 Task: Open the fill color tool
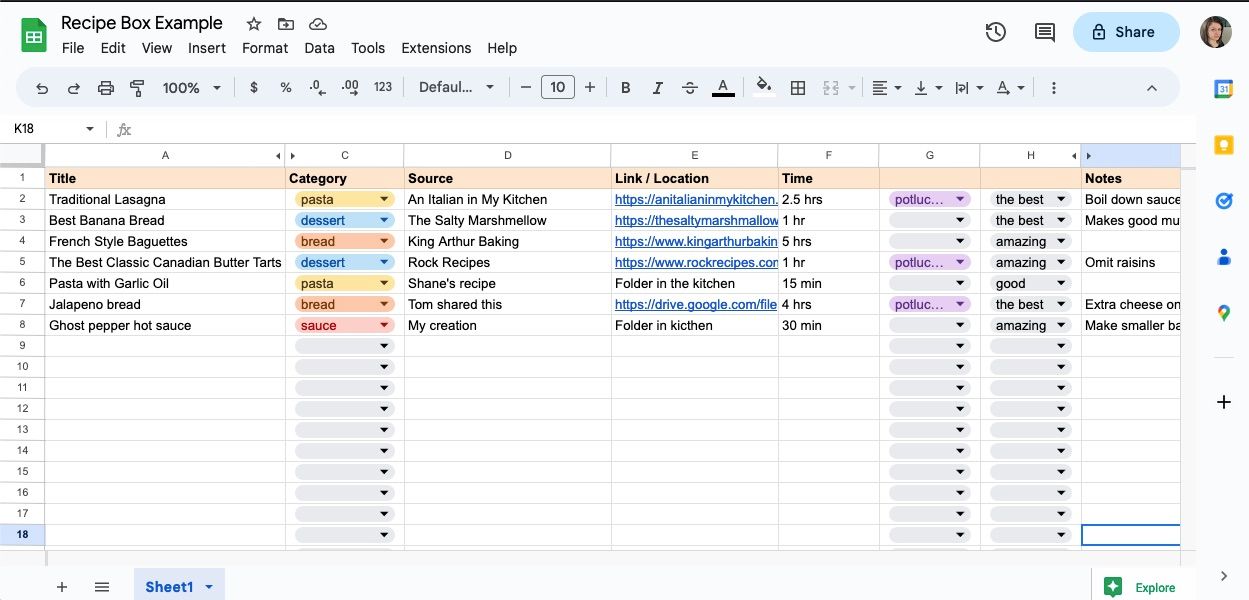(763, 87)
